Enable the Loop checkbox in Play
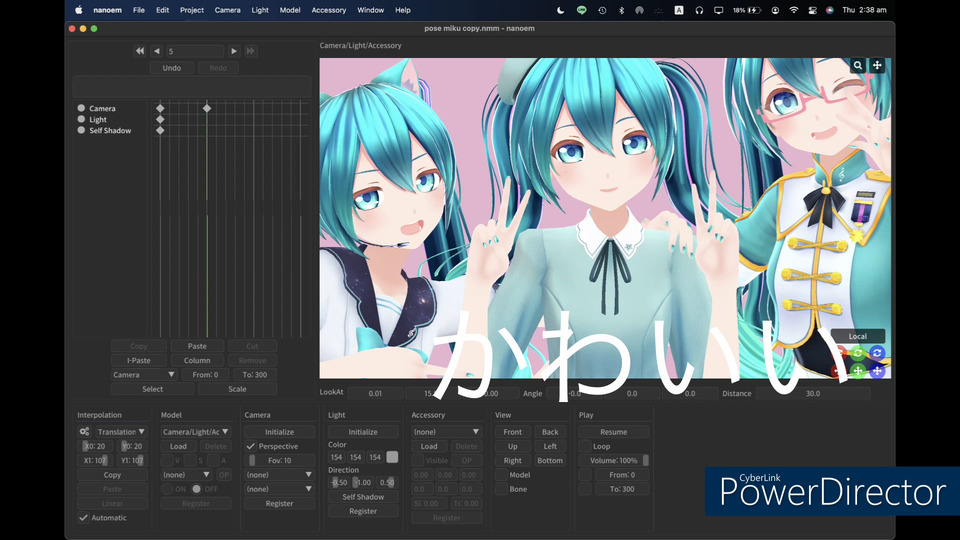960x540 pixels. (585, 446)
